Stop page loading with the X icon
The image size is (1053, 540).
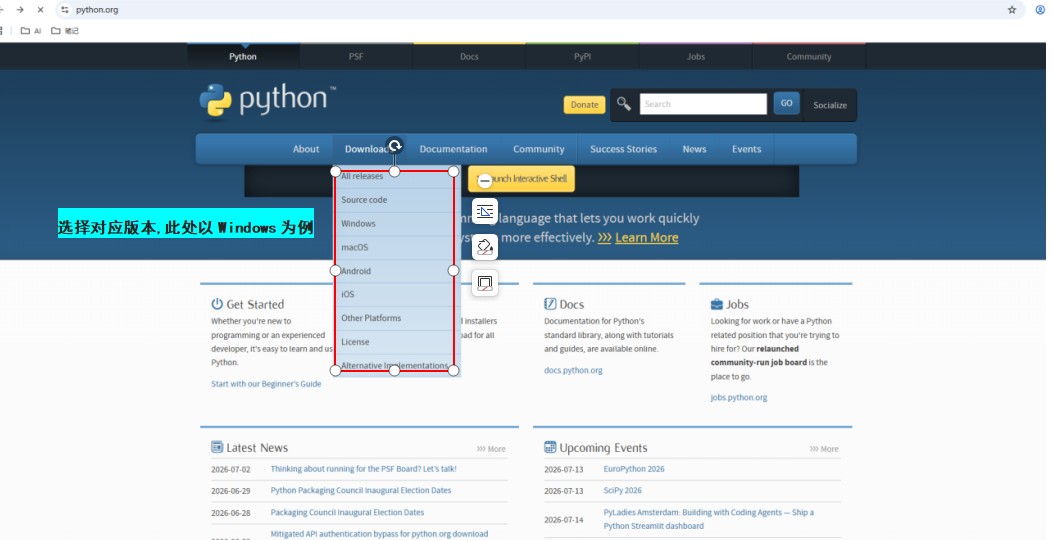[x=40, y=9]
